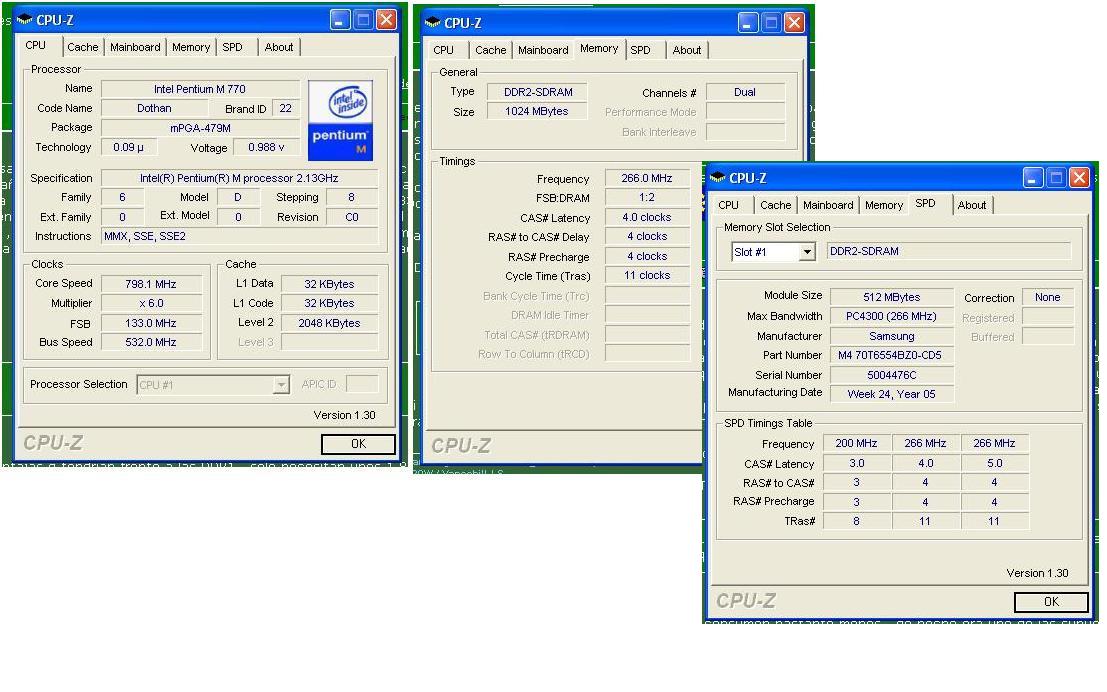
Task: Open About tab in right SPD window
Action: click(972, 205)
